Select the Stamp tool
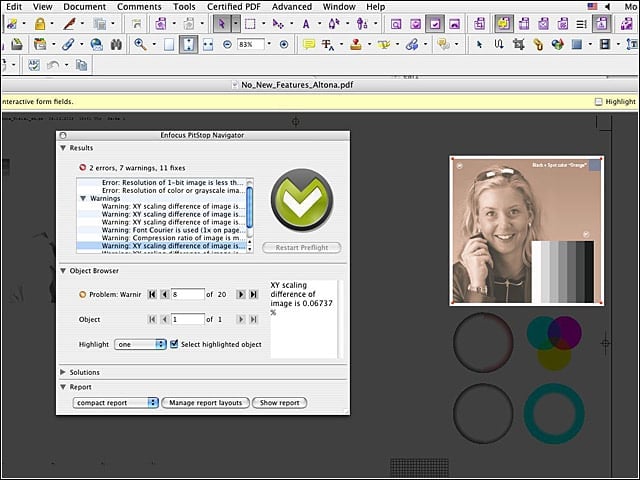The height and width of the screenshot is (480, 640). point(356,44)
